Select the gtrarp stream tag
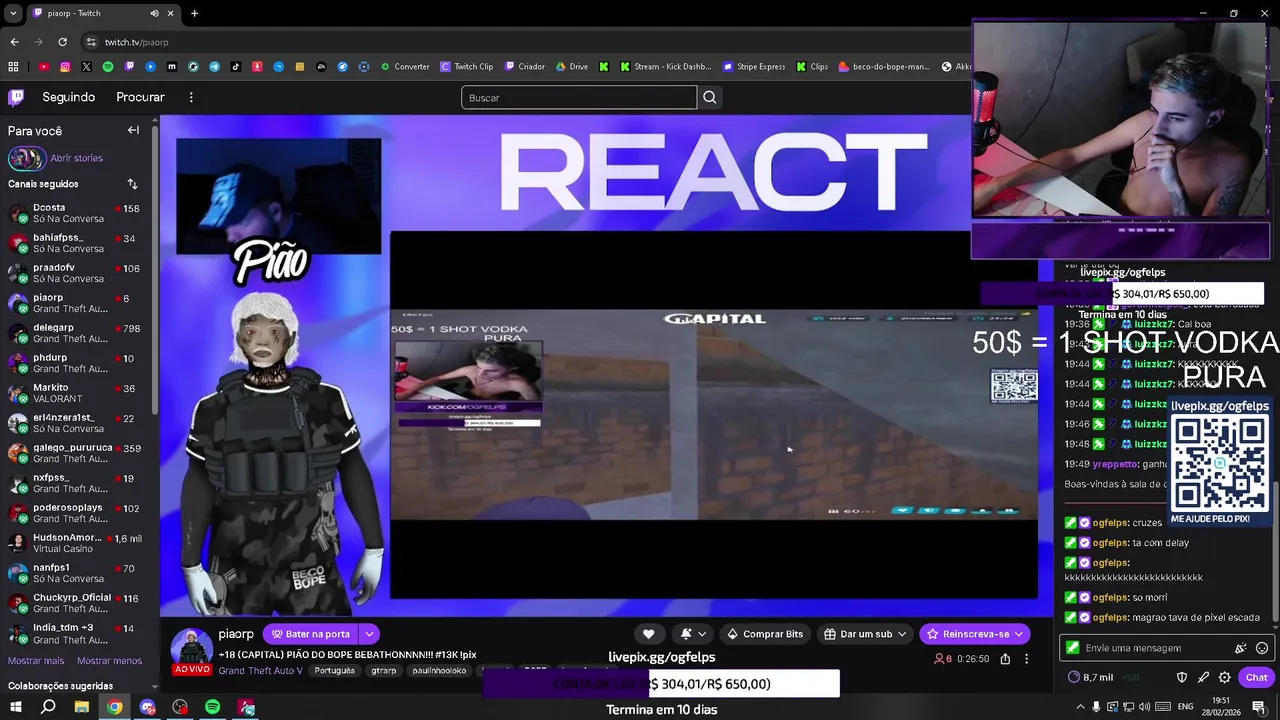This screenshot has width=1280, height=720. 384,671
